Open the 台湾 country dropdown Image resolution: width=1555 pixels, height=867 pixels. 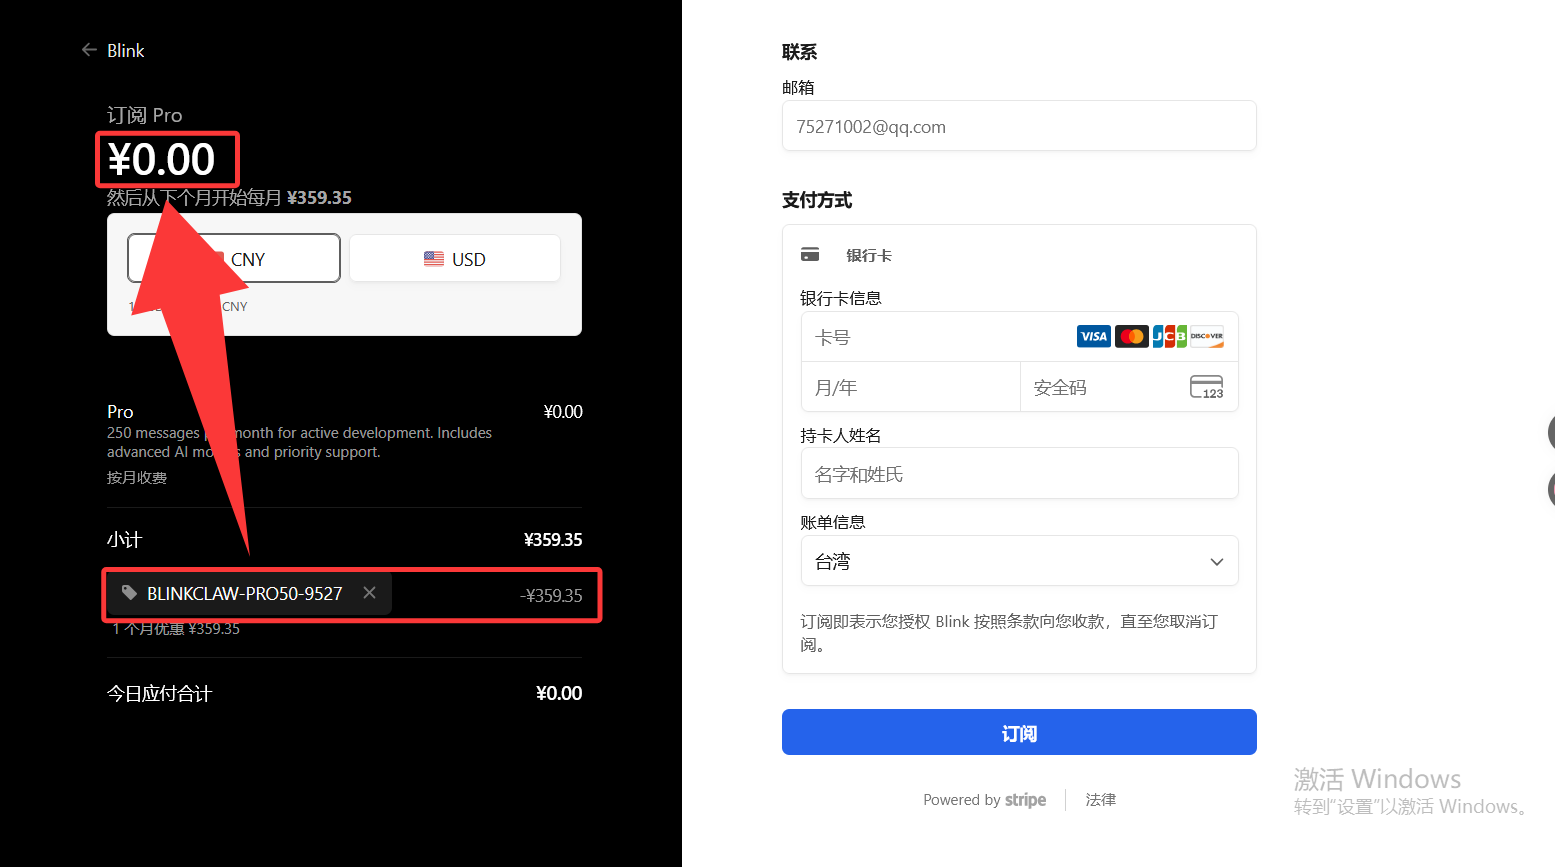pyautogui.click(x=1019, y=561)
